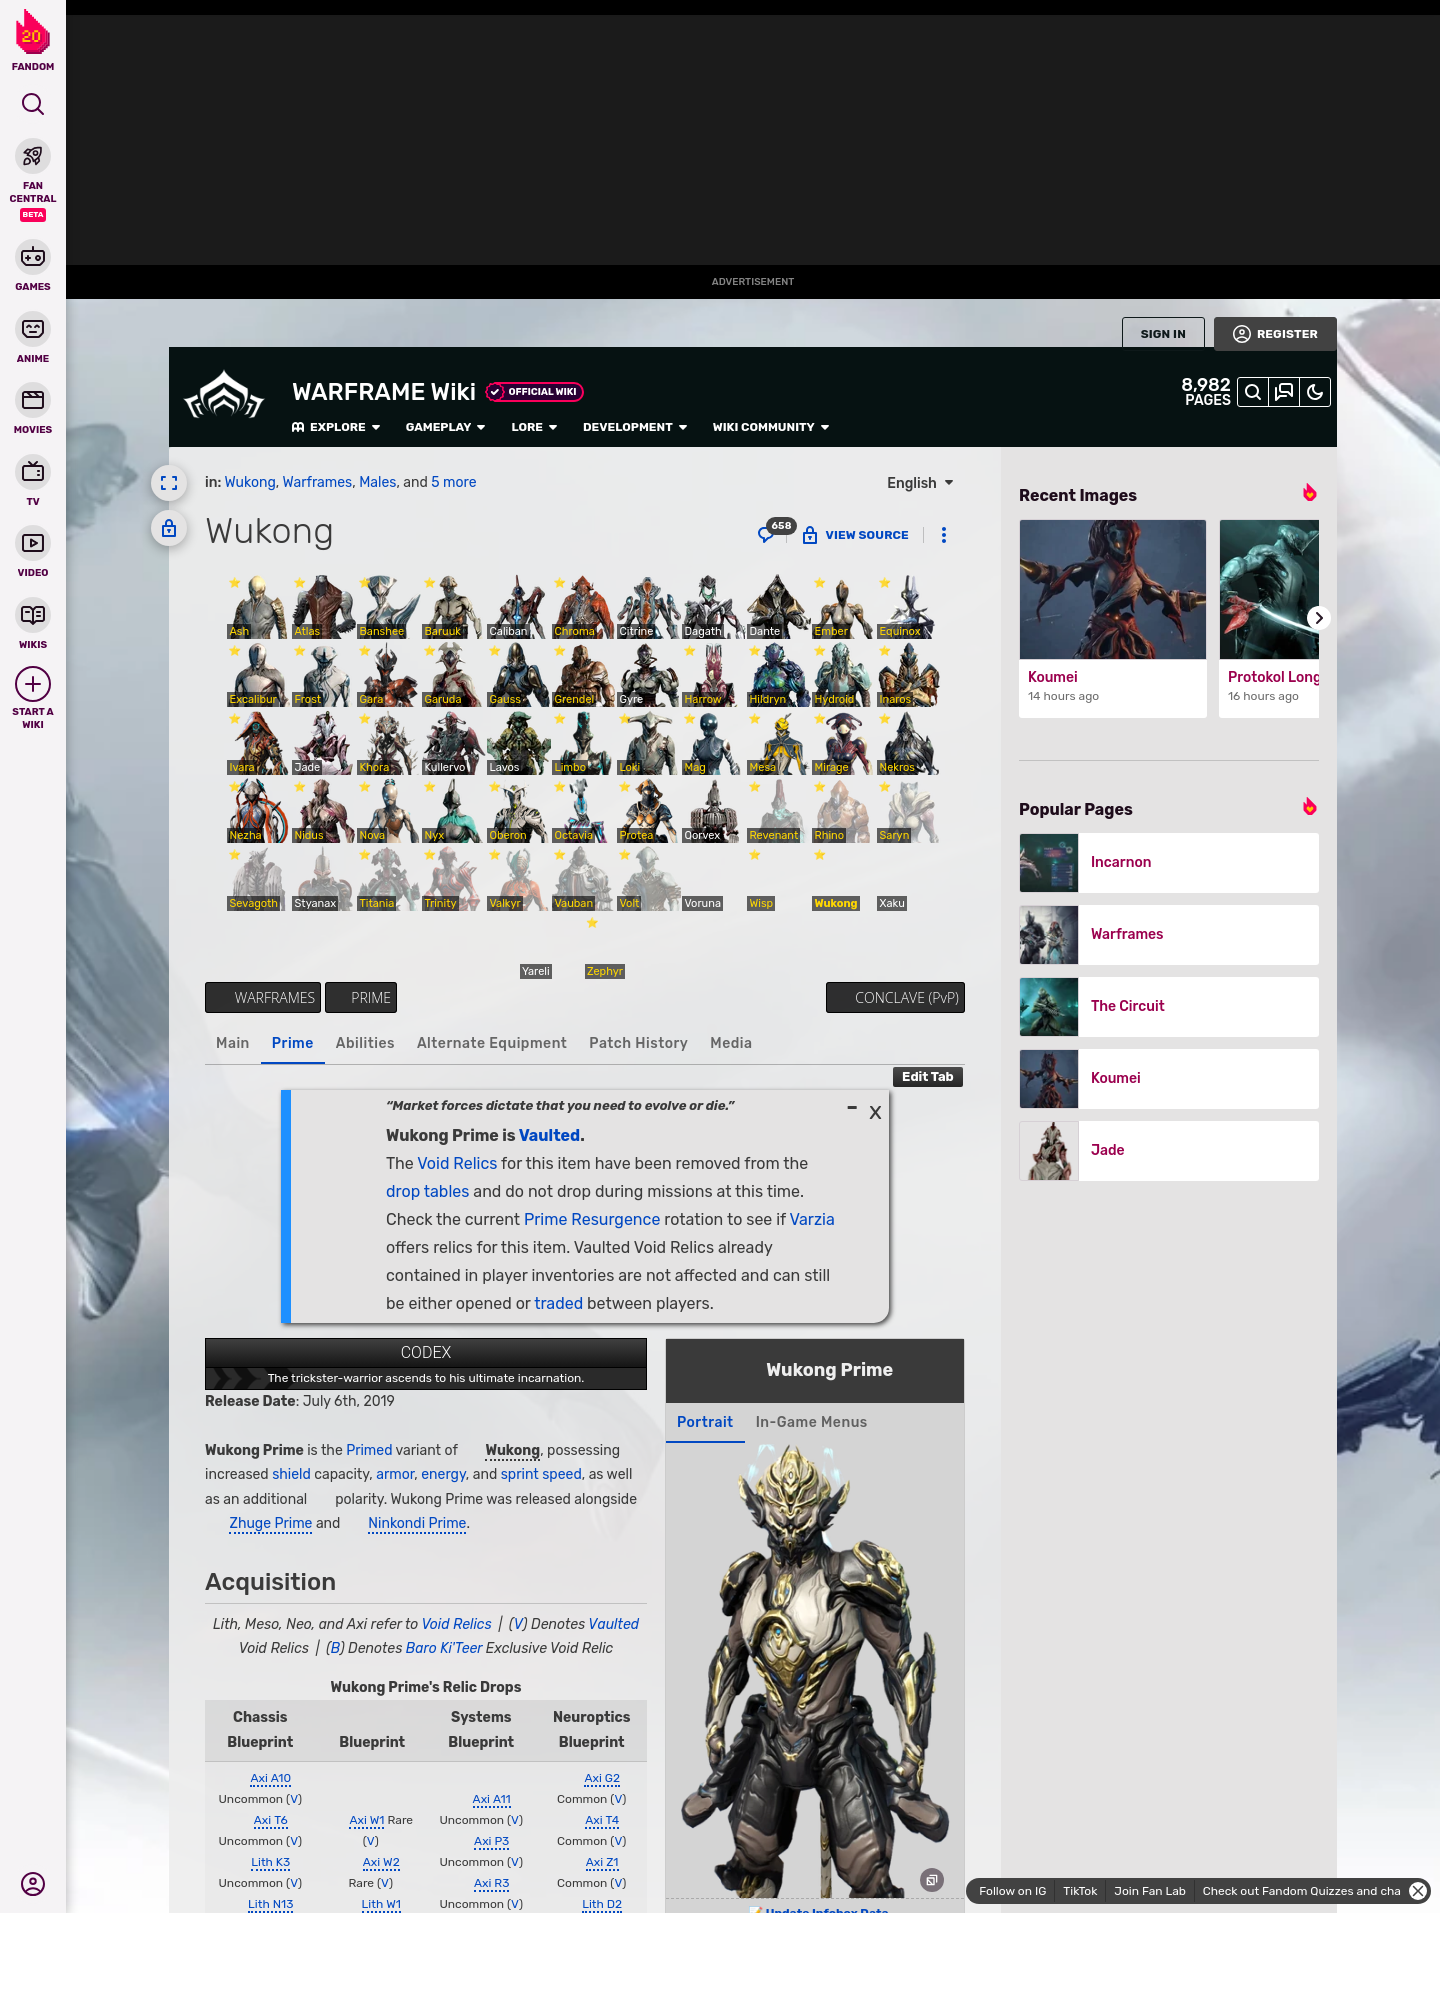Click Join Fan Lab link
The height and width of the screenshot is (2000, 1440).
click(1150, 1891)
